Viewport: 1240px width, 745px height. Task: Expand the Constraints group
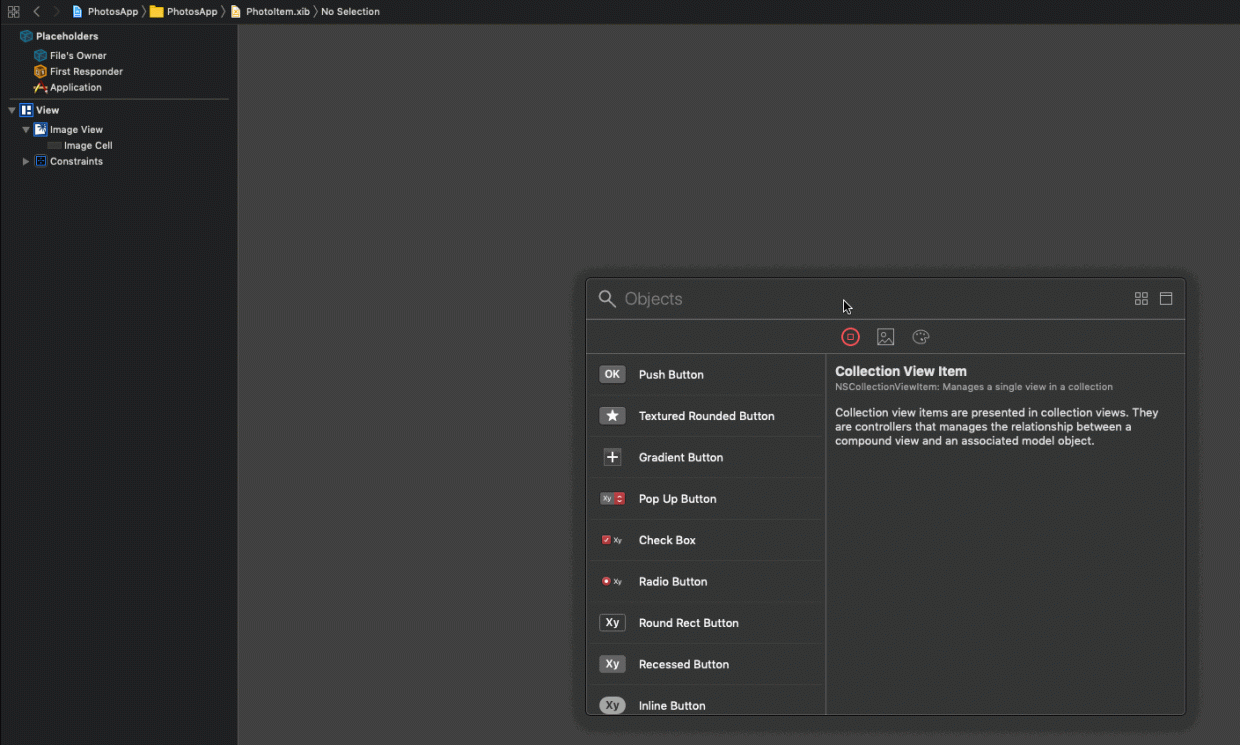(x=26, y=161)
